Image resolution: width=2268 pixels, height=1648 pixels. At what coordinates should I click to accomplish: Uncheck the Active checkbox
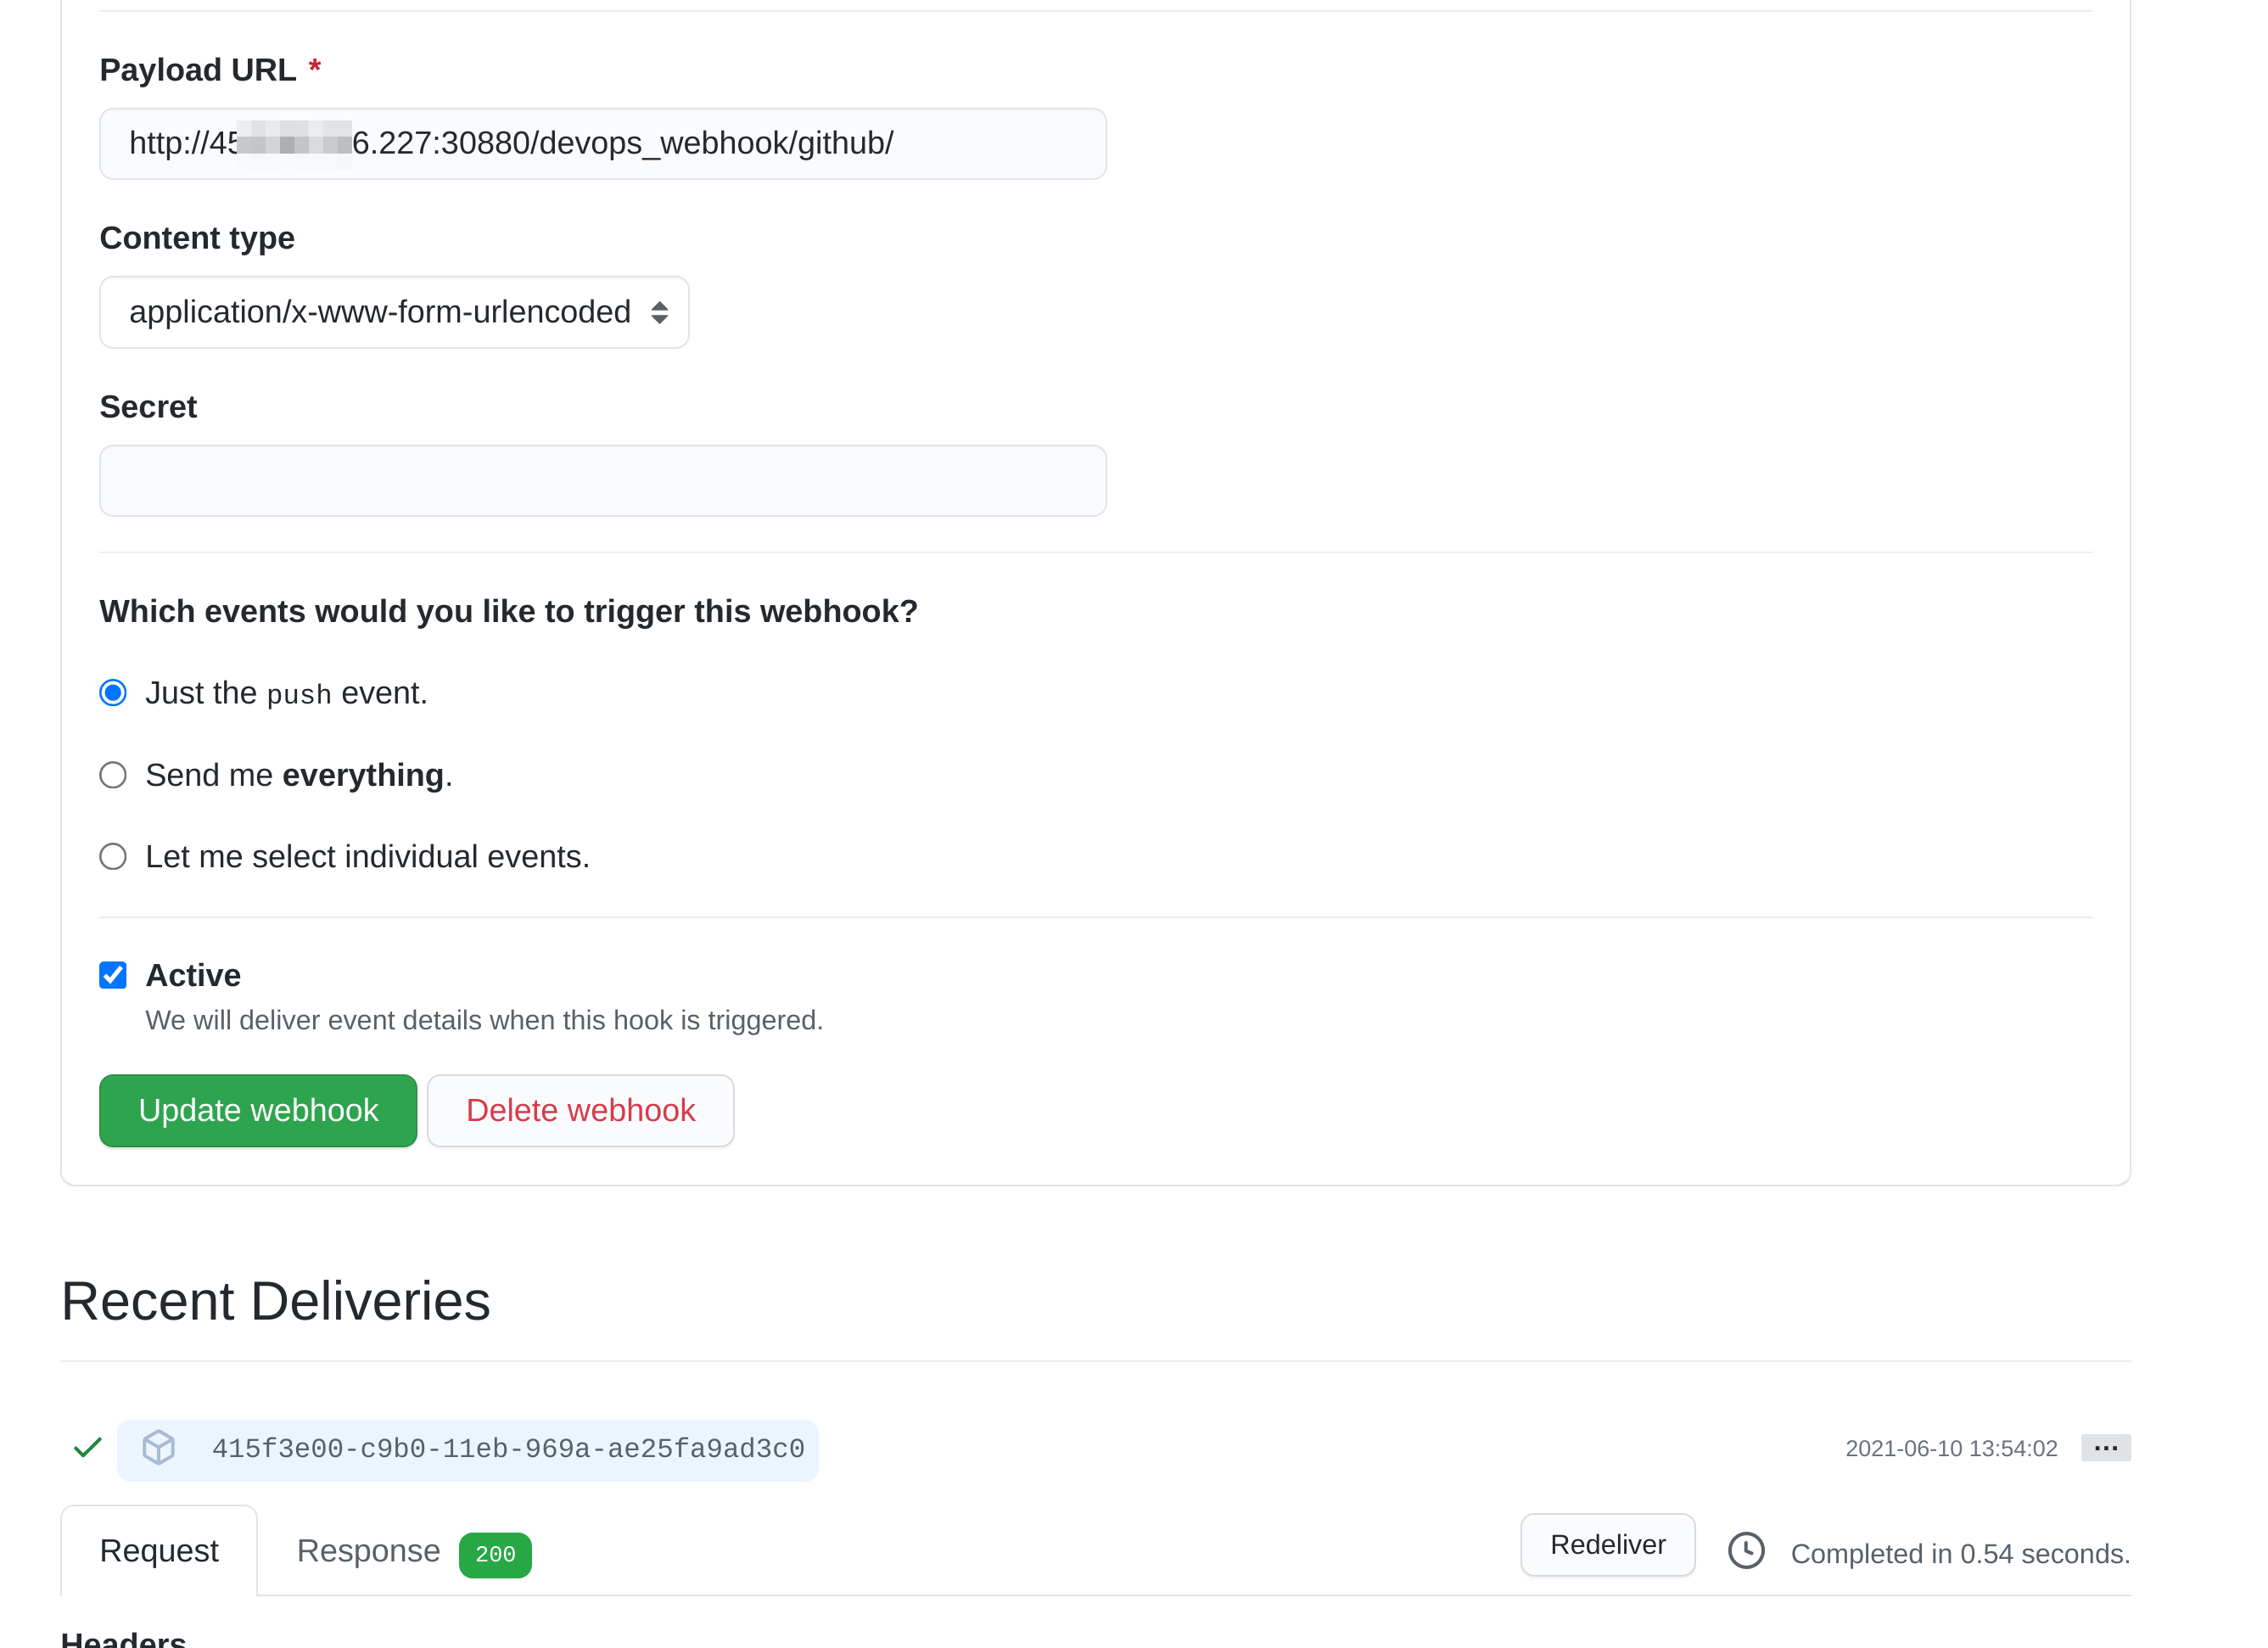[113, 974]
